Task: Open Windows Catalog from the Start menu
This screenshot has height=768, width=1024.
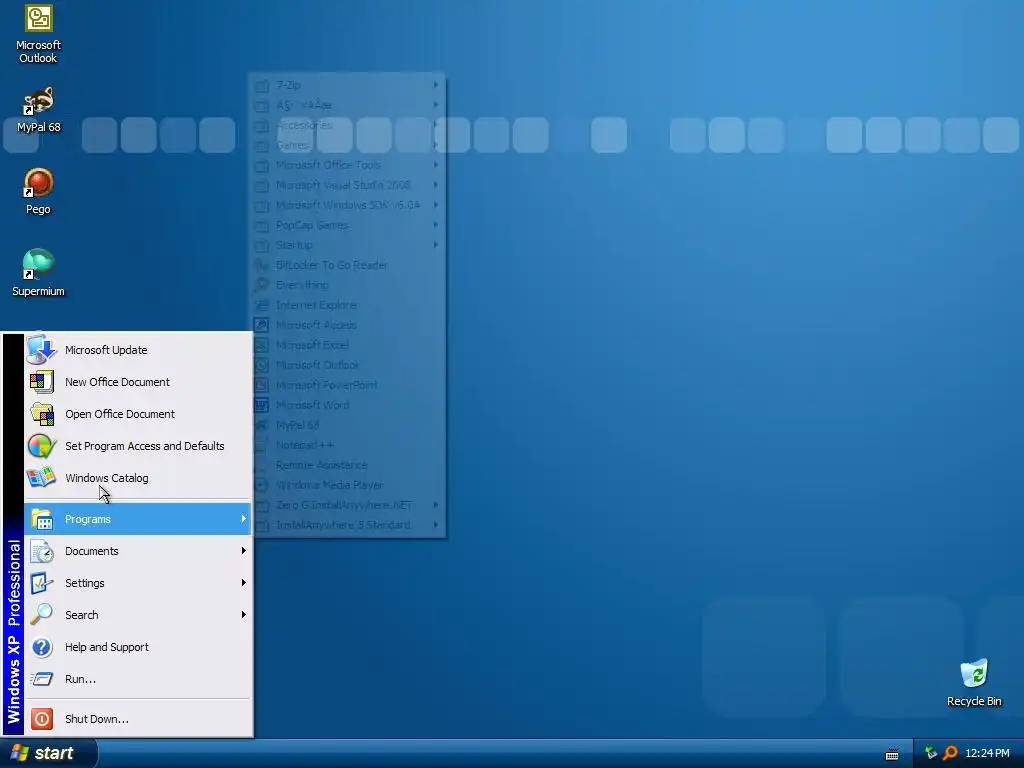Action: click(x=138, y=478)
